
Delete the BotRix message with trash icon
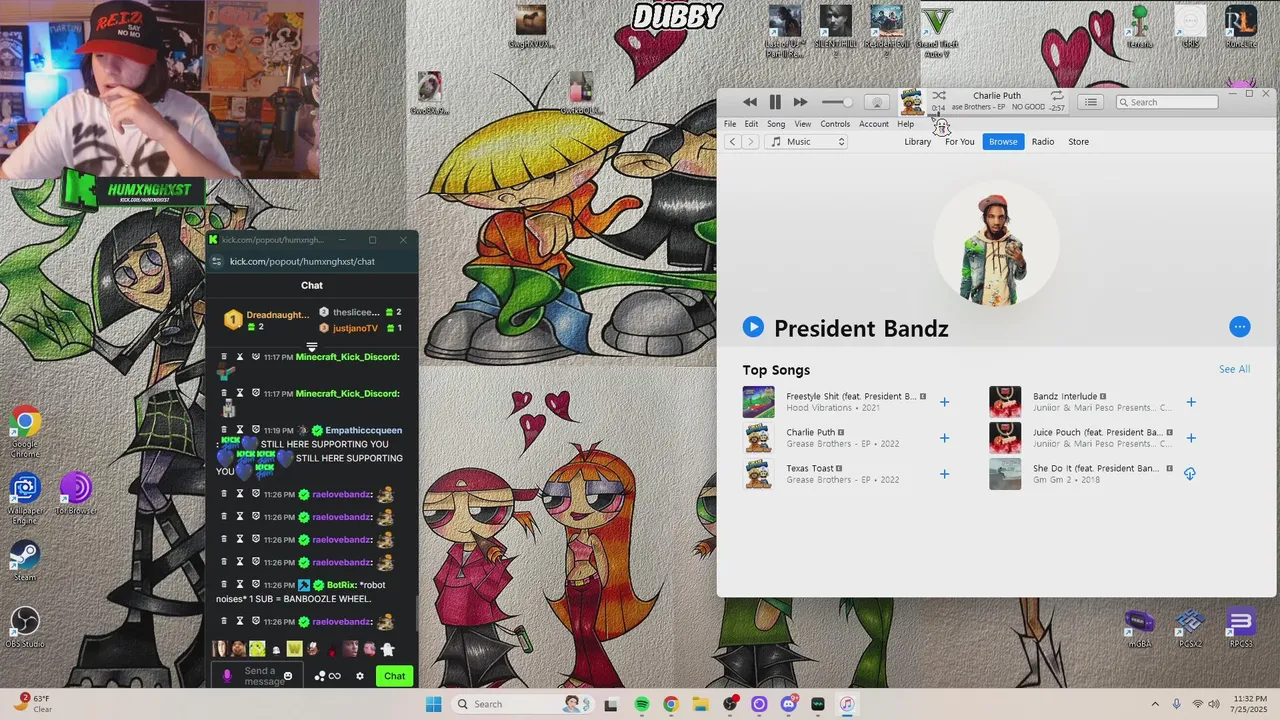tap(224, 585)
